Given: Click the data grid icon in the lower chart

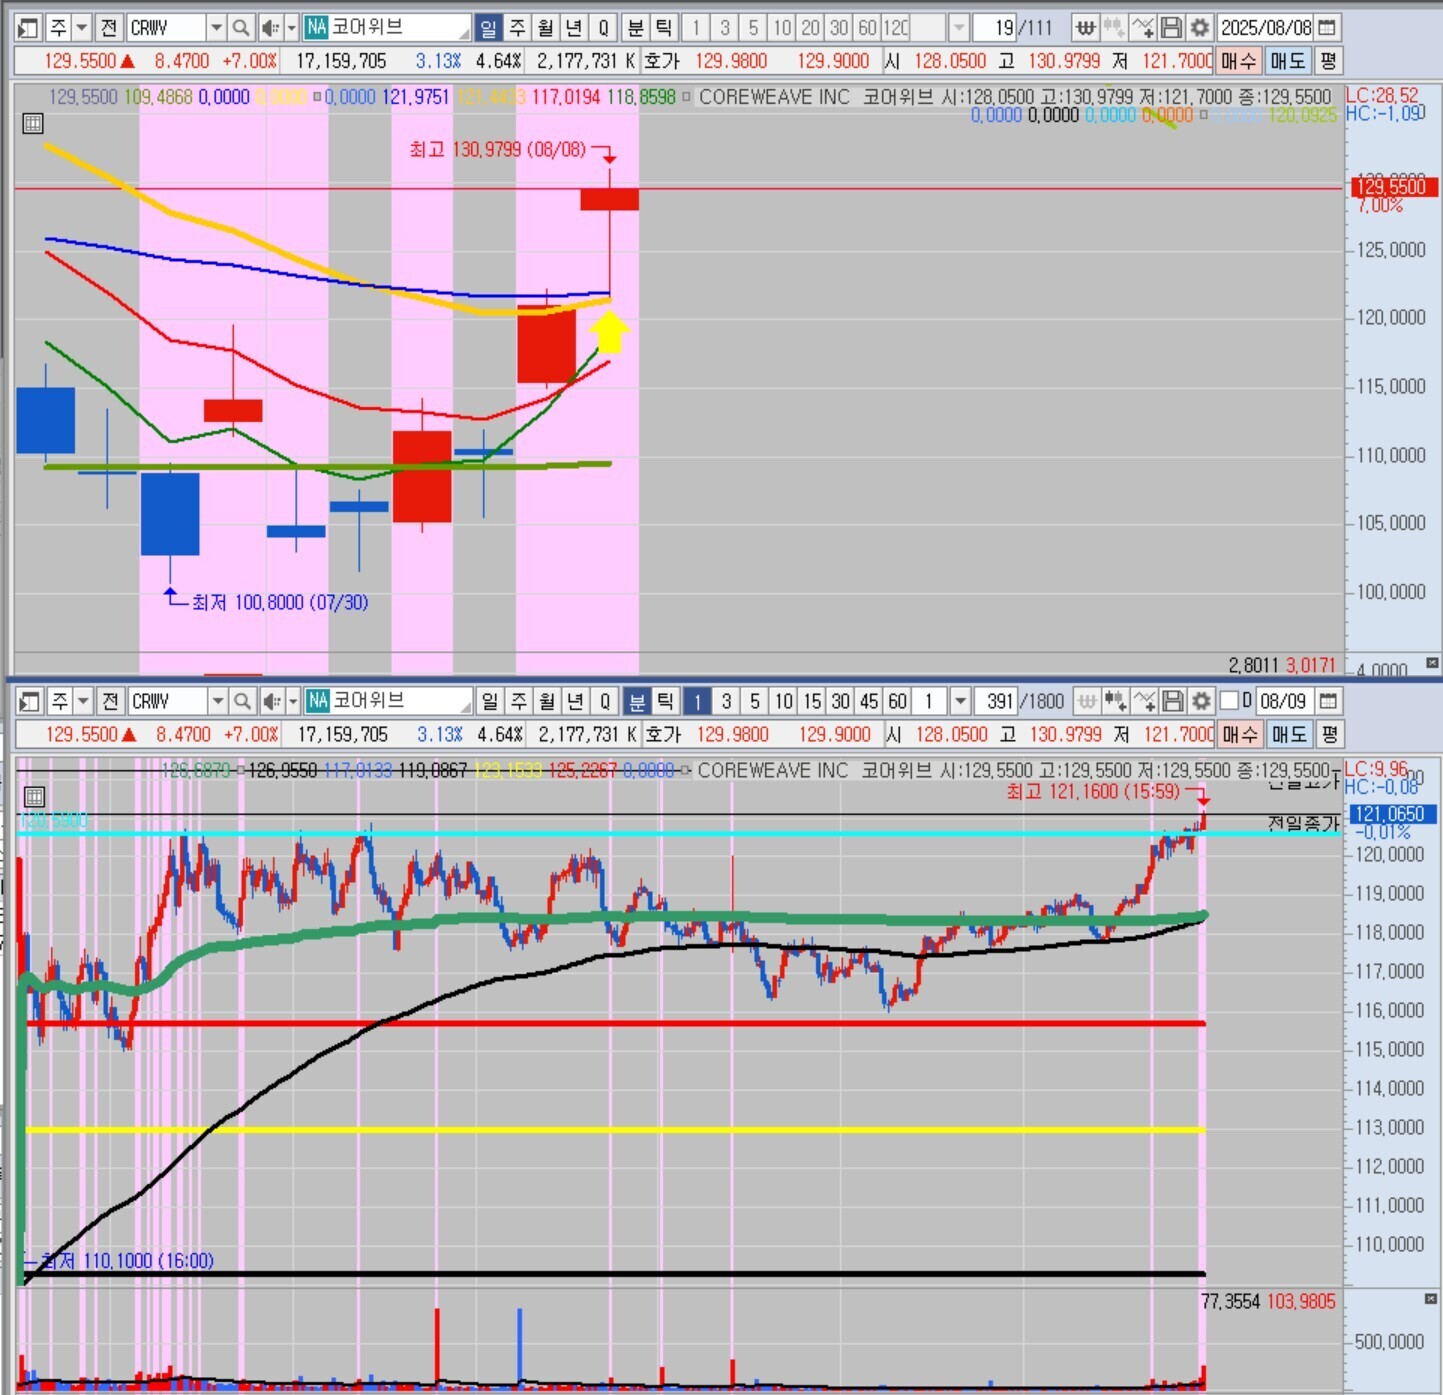Looking at the screenshot, I should click(x=34, y=797).
